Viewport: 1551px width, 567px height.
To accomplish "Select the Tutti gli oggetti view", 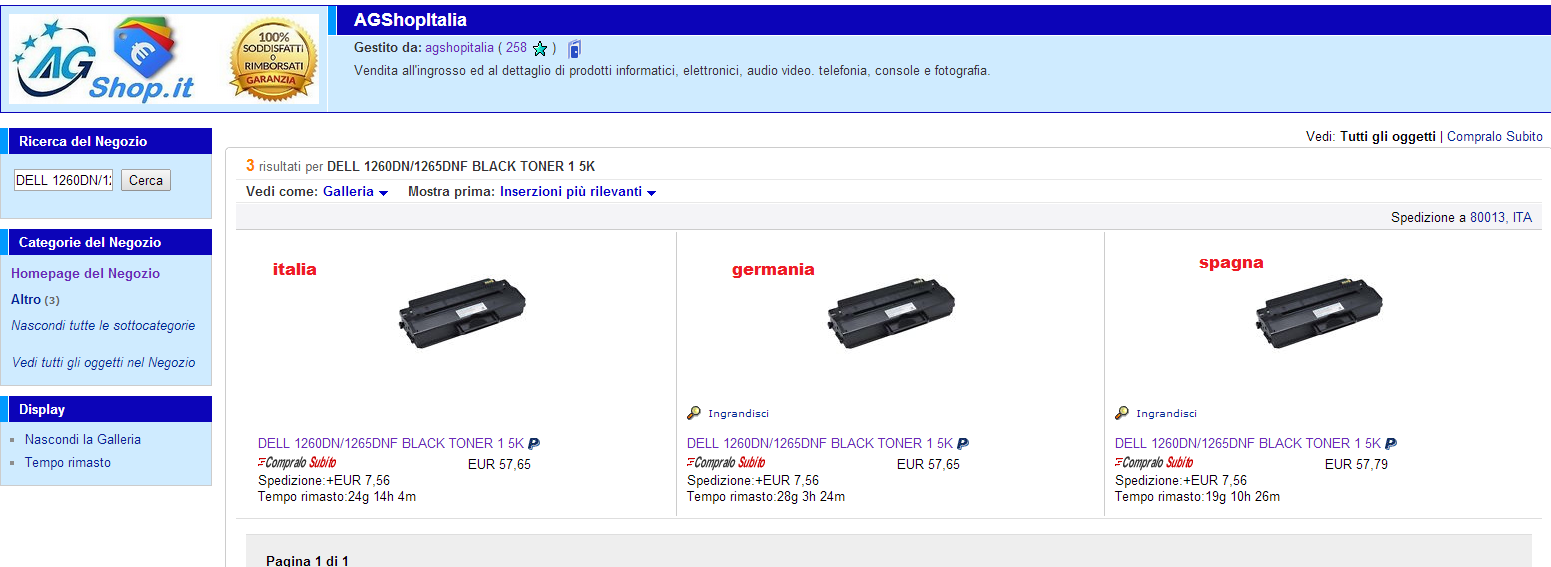I will point(1388,136).
